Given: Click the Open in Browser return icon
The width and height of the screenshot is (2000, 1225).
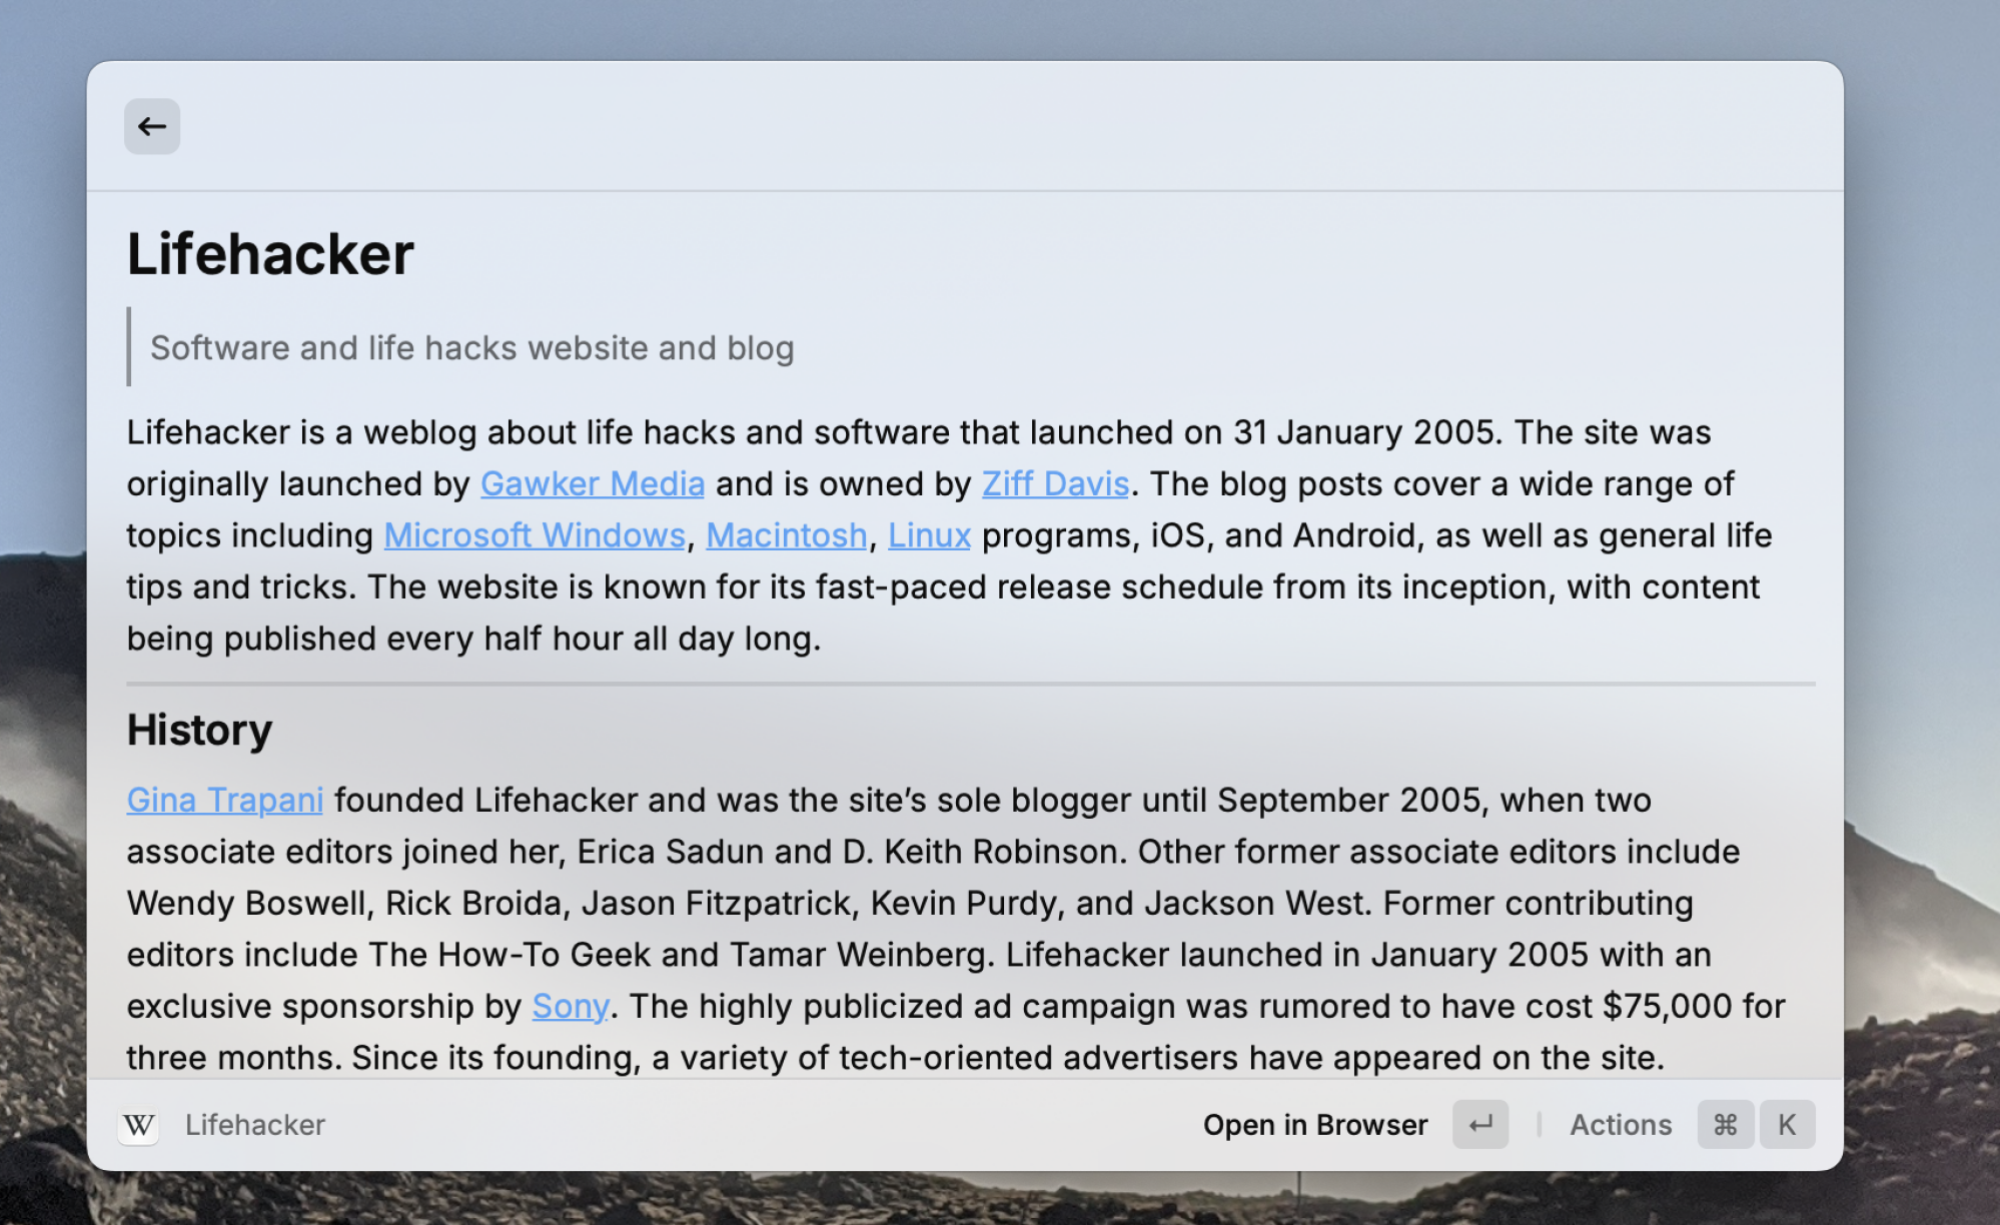Looking at the screenshot, I should [1480, 1125].
